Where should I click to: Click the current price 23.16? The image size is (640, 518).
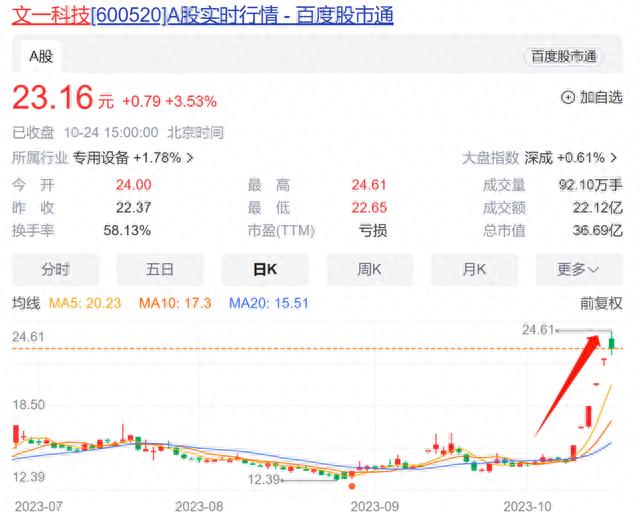coord(53,97)
